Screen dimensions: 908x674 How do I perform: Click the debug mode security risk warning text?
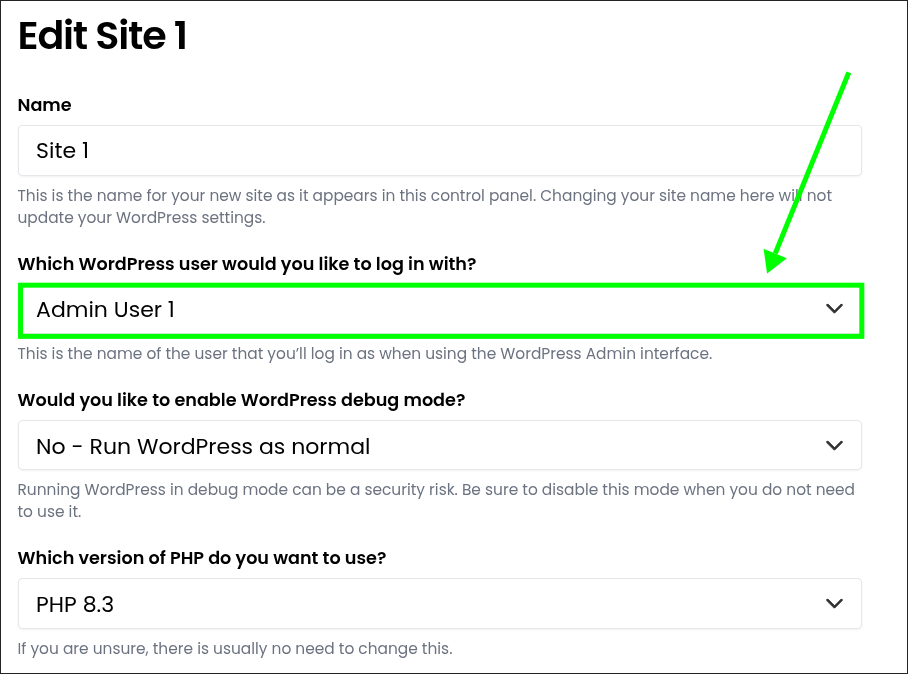(436, 500)
